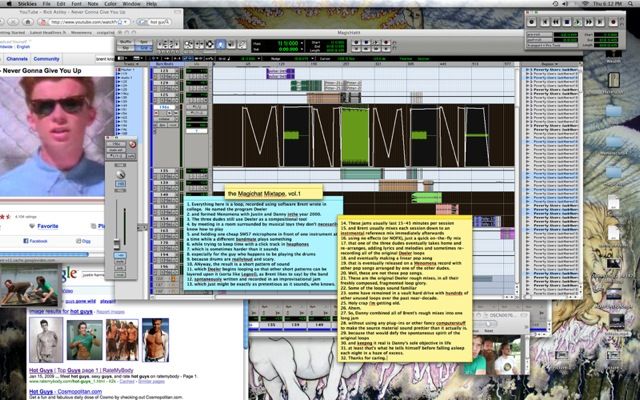The width and height of the screenshot is (640, 400).
Task: Open the Stickies menu in menu bar
Action: point(27,4)
